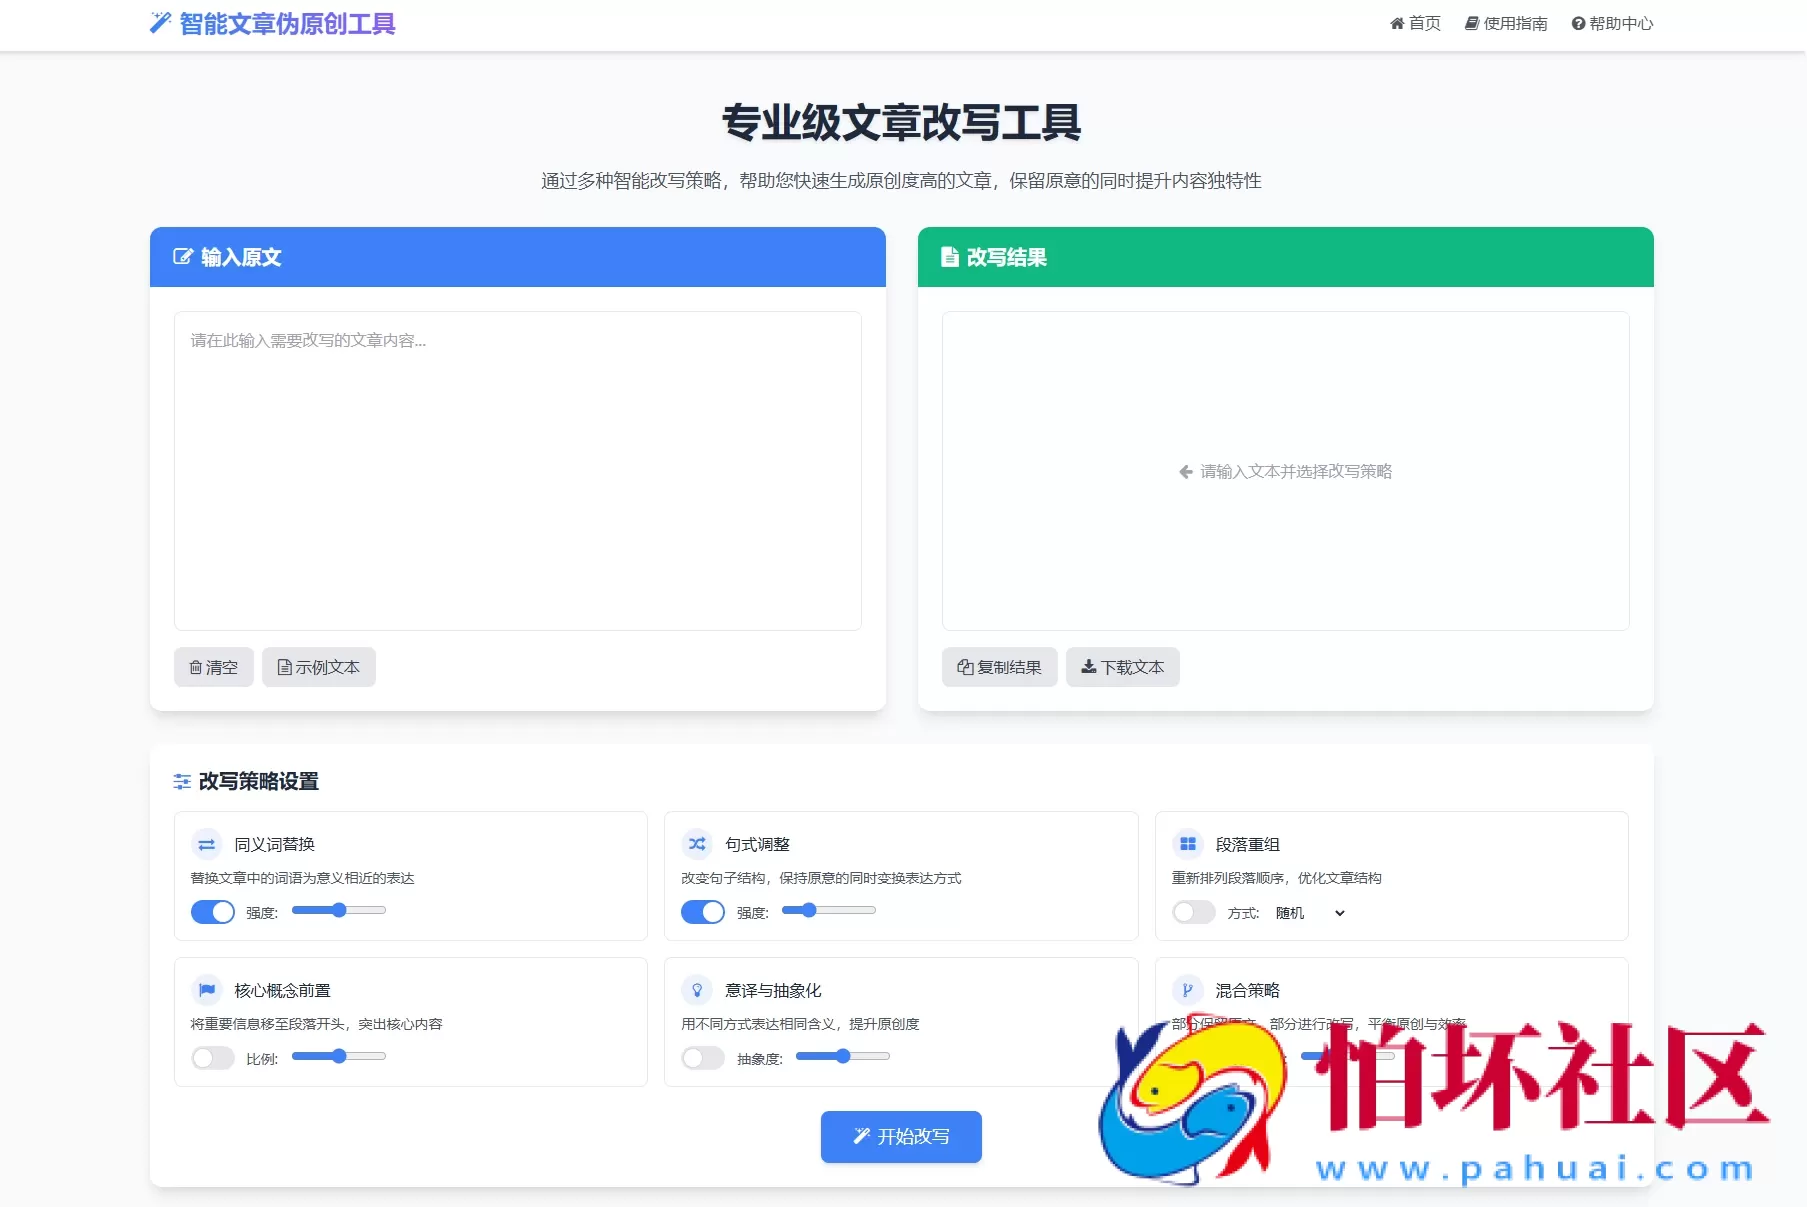1807x1207 pixels.
Task: Click the edit icon on 输入原文 header
Action: click(183, 257)
